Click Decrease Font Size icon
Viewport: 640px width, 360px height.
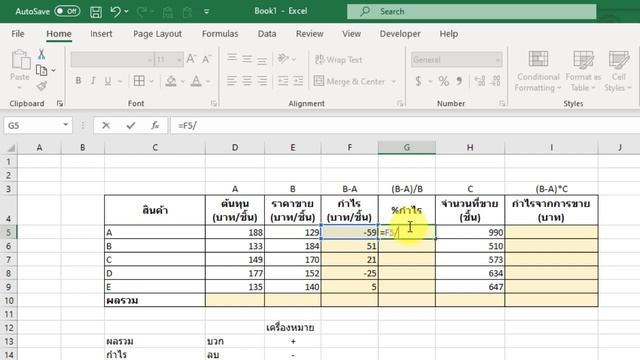(x=207, y=60)
